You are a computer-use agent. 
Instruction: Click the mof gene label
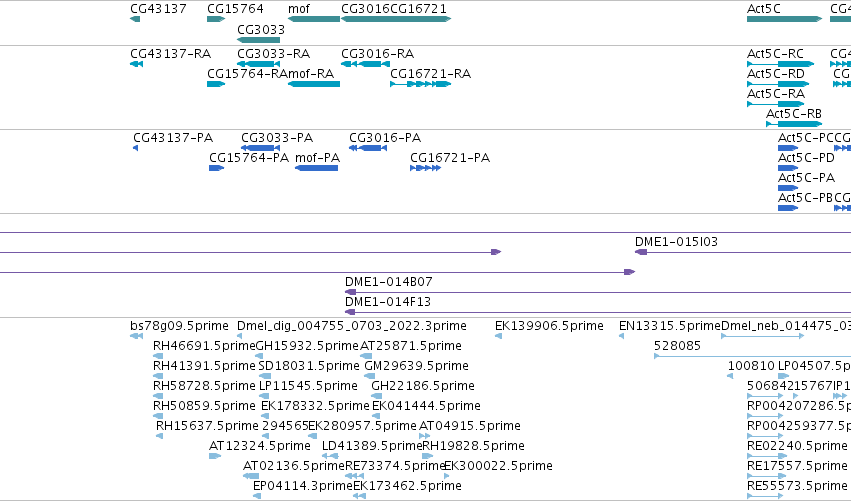coord(299,9)
